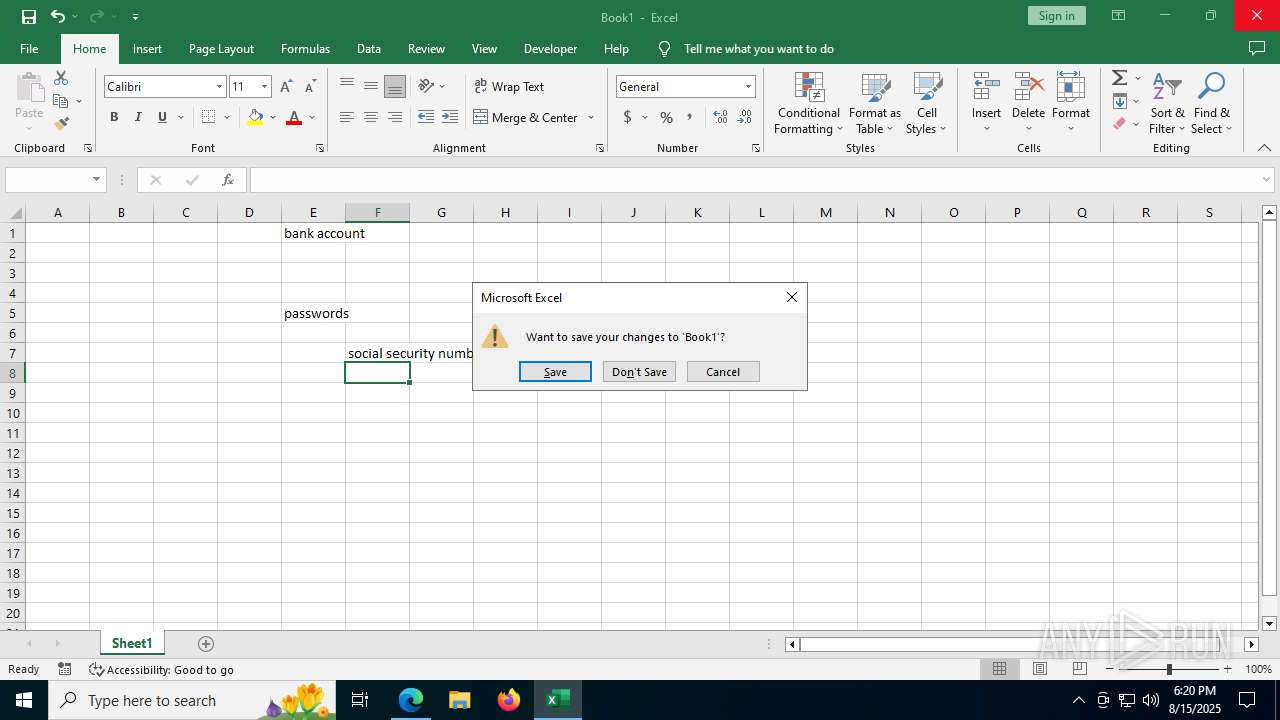
Task: Click the Borders icon
Action: pyautogui.click(x=209, y=117)
